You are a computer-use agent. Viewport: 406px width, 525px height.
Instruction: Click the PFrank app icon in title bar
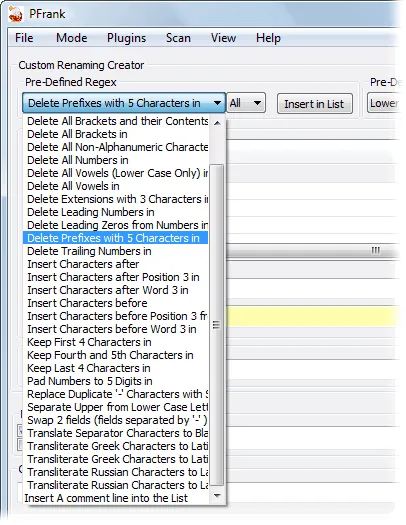15,14
